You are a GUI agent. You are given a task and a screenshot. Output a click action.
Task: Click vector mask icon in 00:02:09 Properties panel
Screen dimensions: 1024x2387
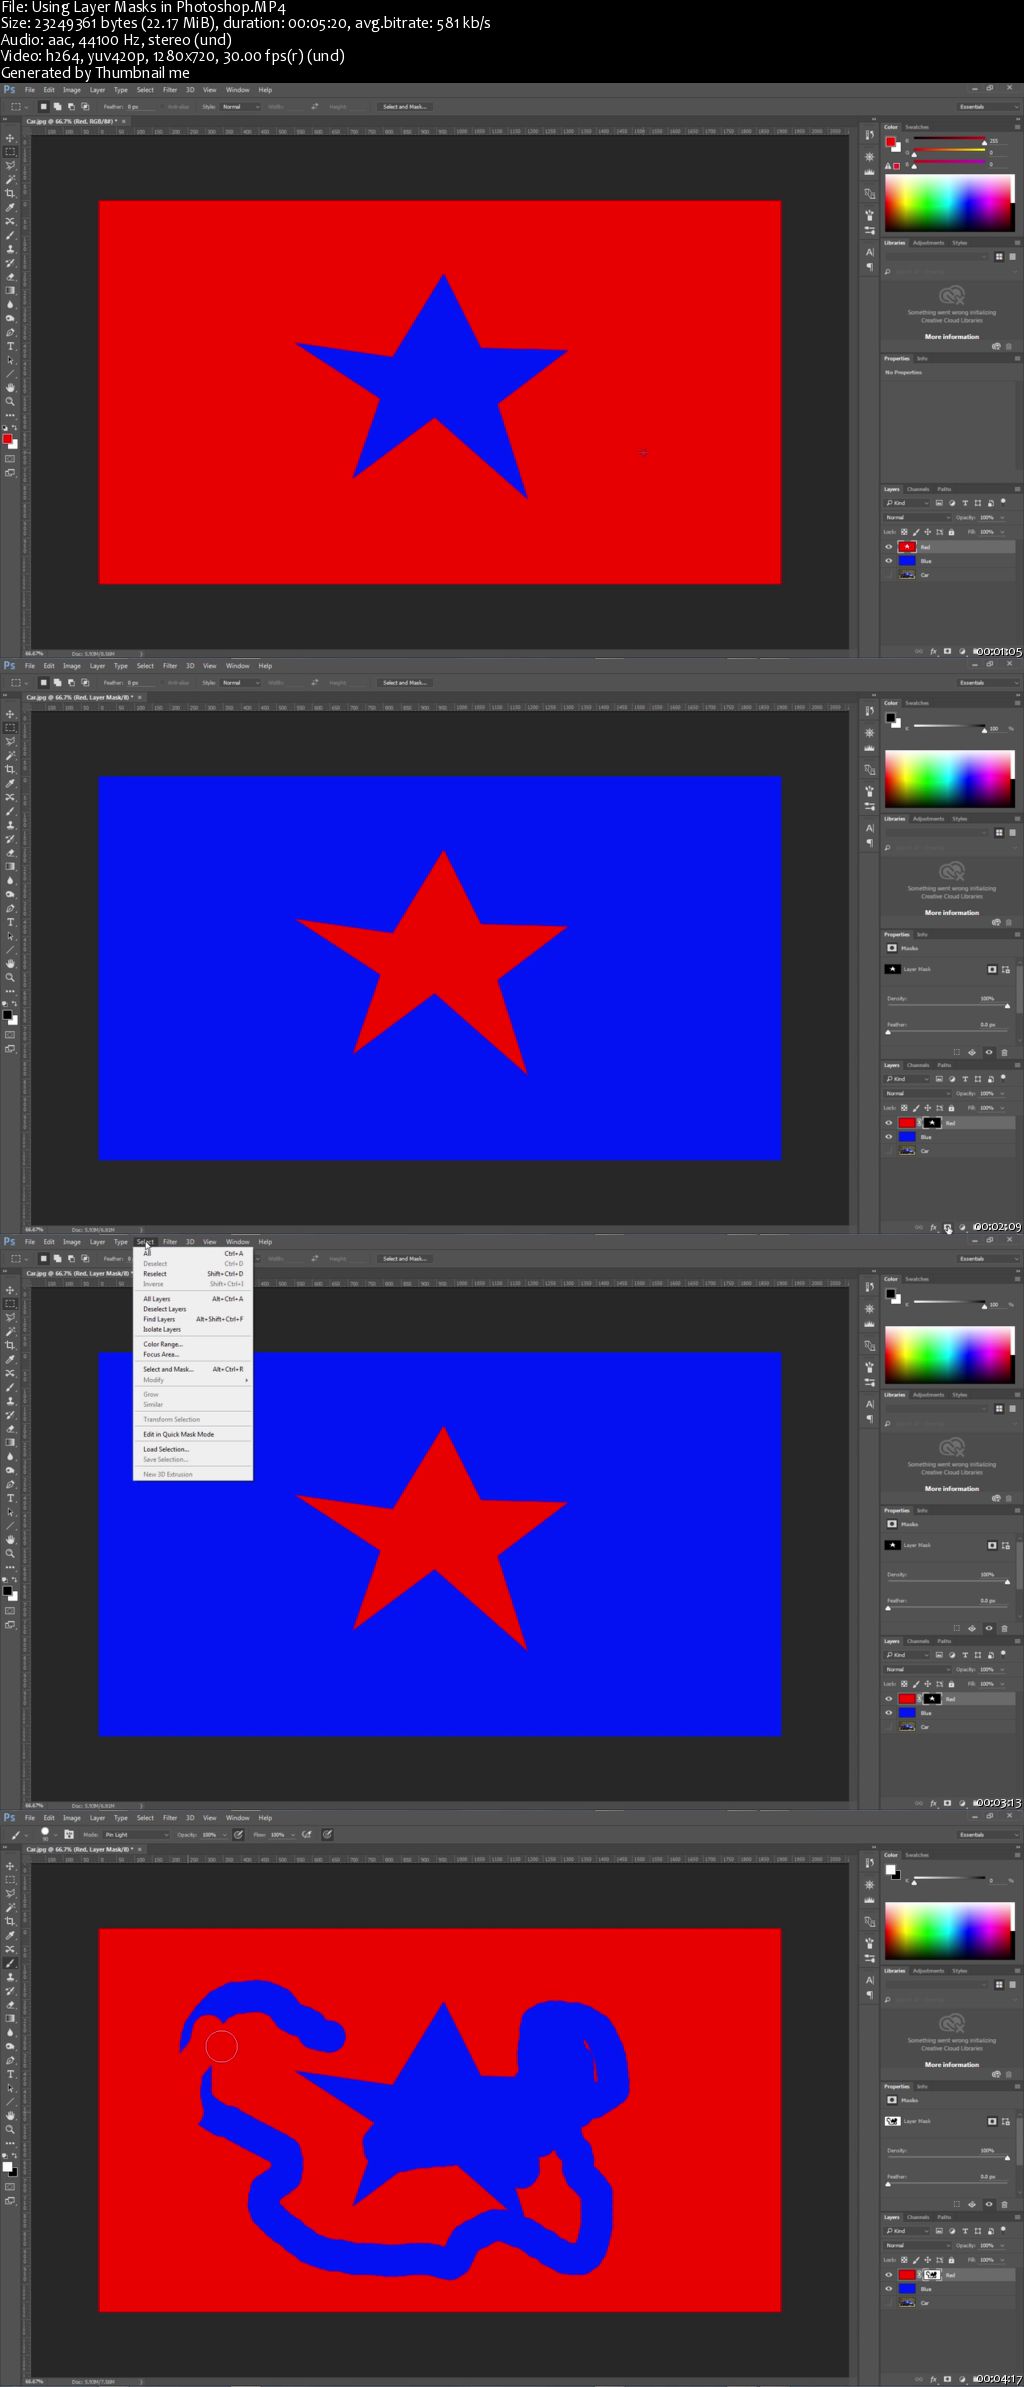tap(1005, 969)
